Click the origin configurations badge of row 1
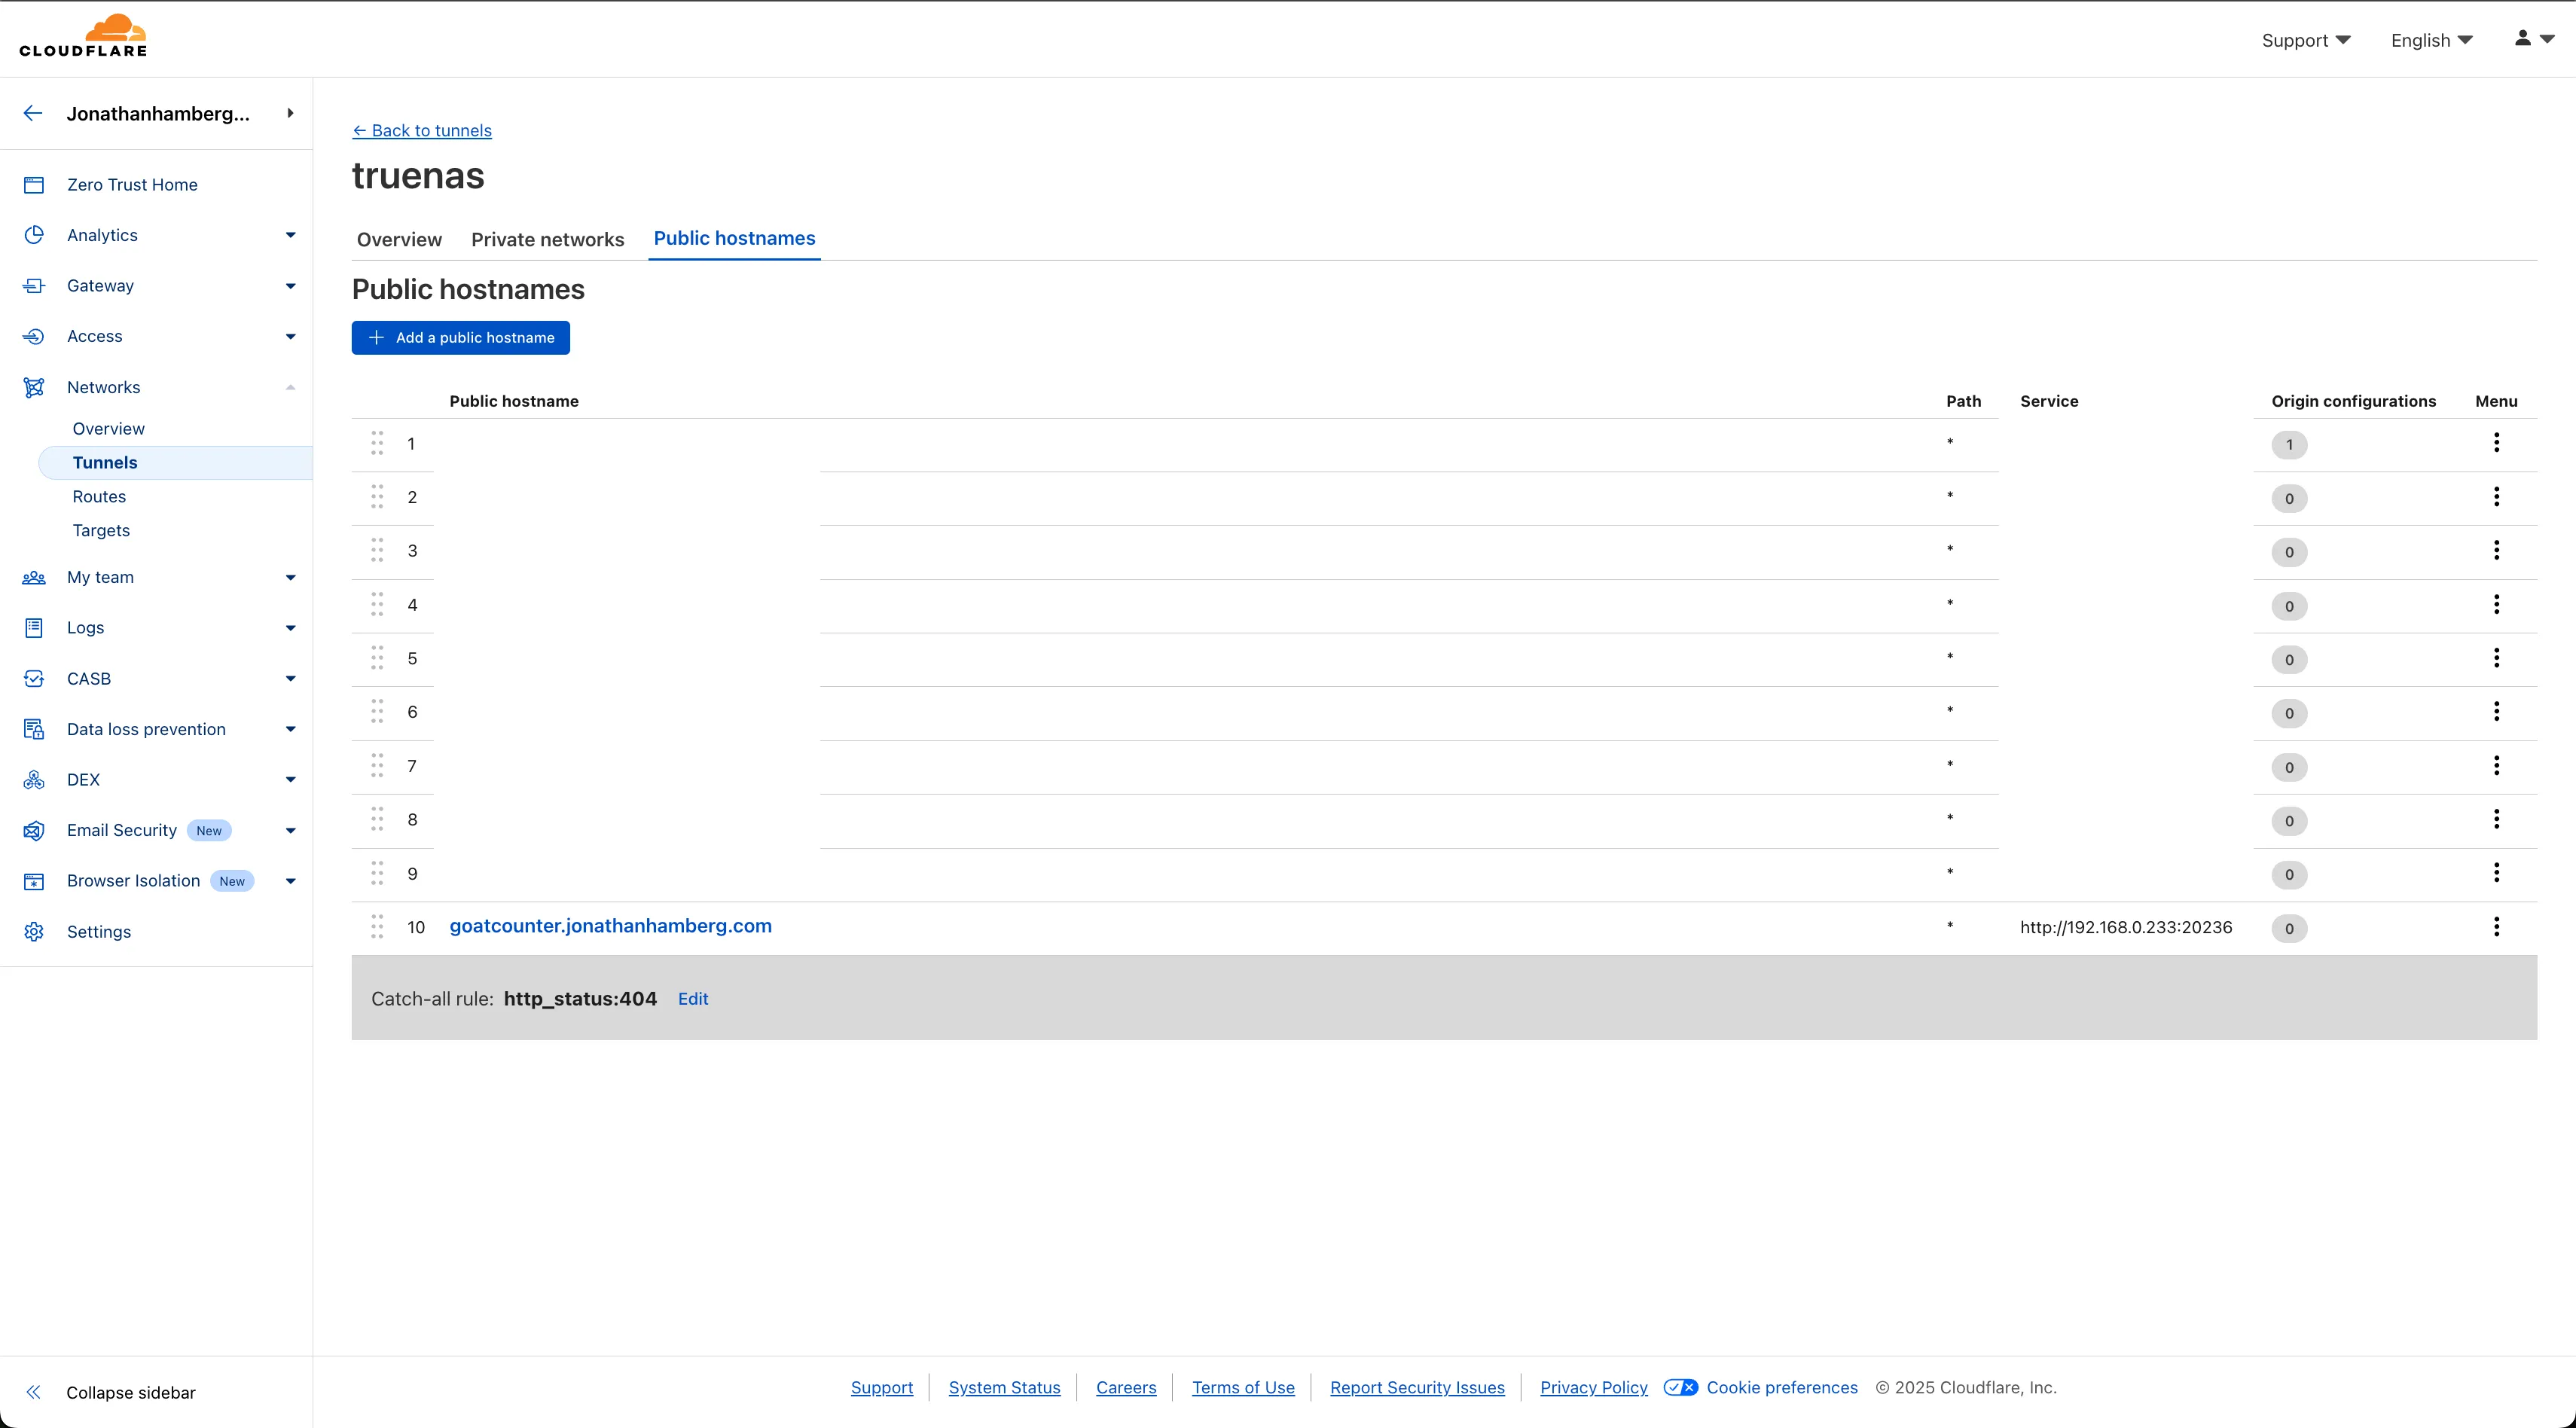The width and height of the screenshot is (2576, 1428). point(2289,445)
